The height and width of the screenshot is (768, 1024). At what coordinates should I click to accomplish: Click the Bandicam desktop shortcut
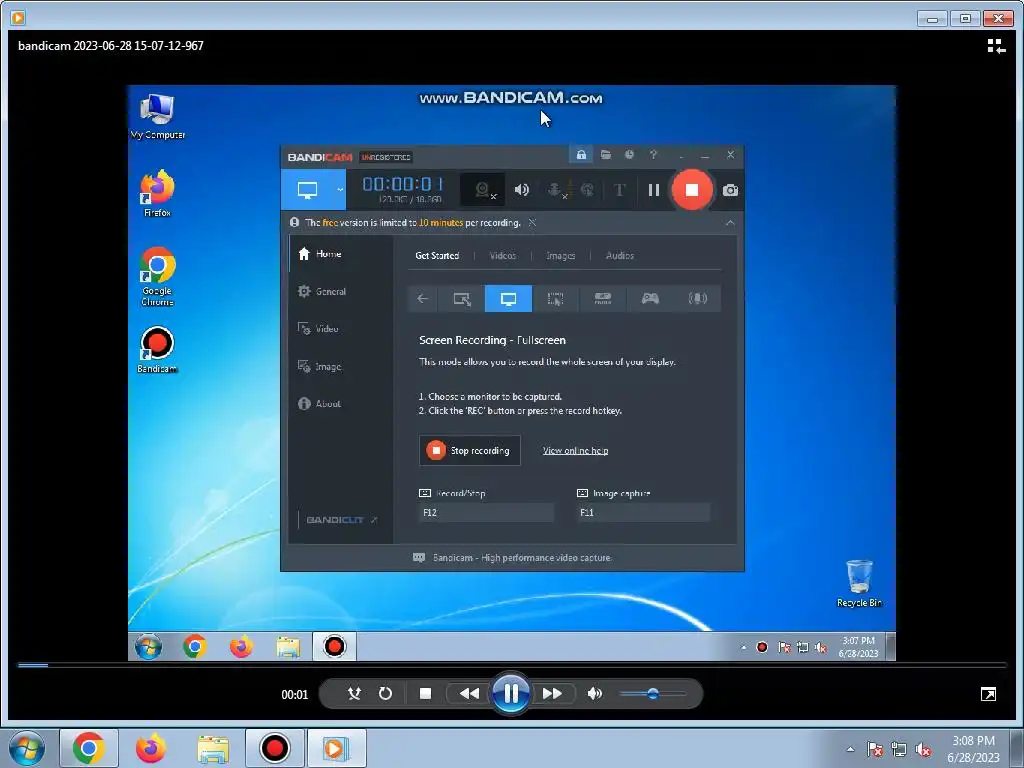point(157,350)
